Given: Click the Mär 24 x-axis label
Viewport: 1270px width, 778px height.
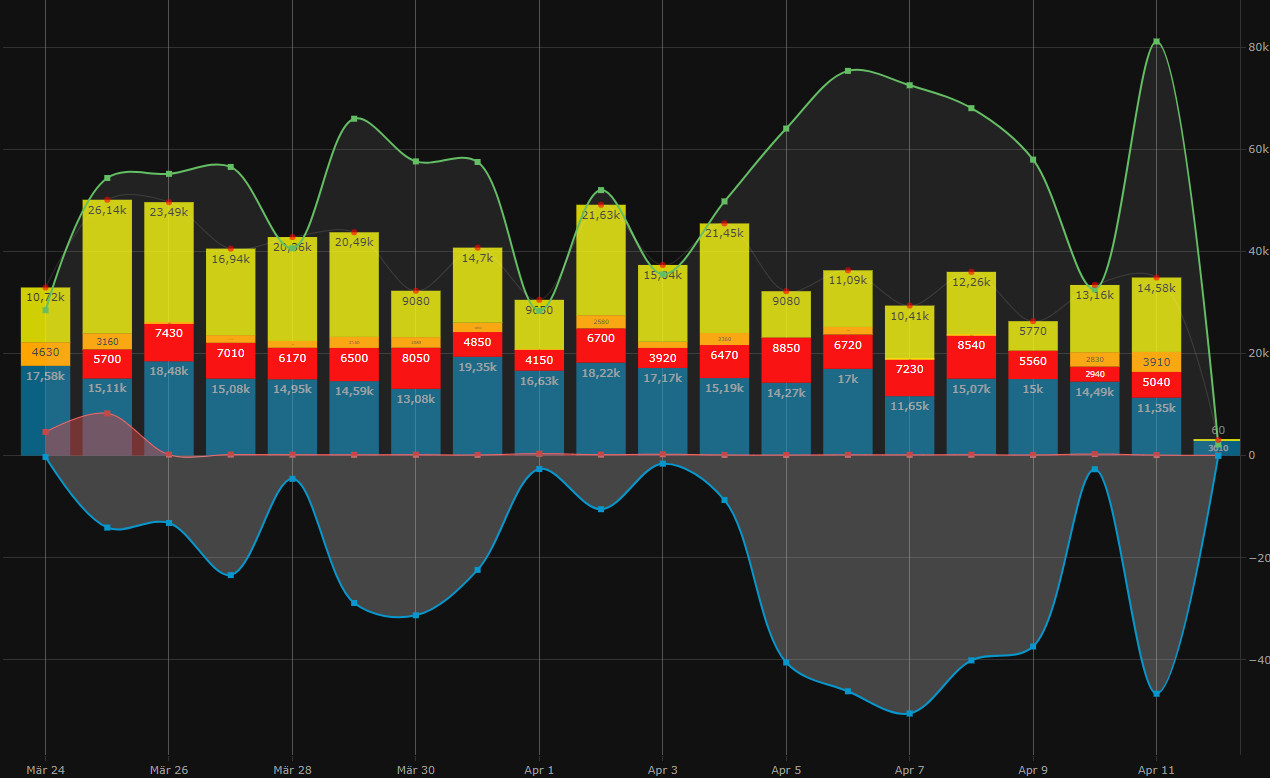Looking at the screenshot, I should click(x=45, y=770).
